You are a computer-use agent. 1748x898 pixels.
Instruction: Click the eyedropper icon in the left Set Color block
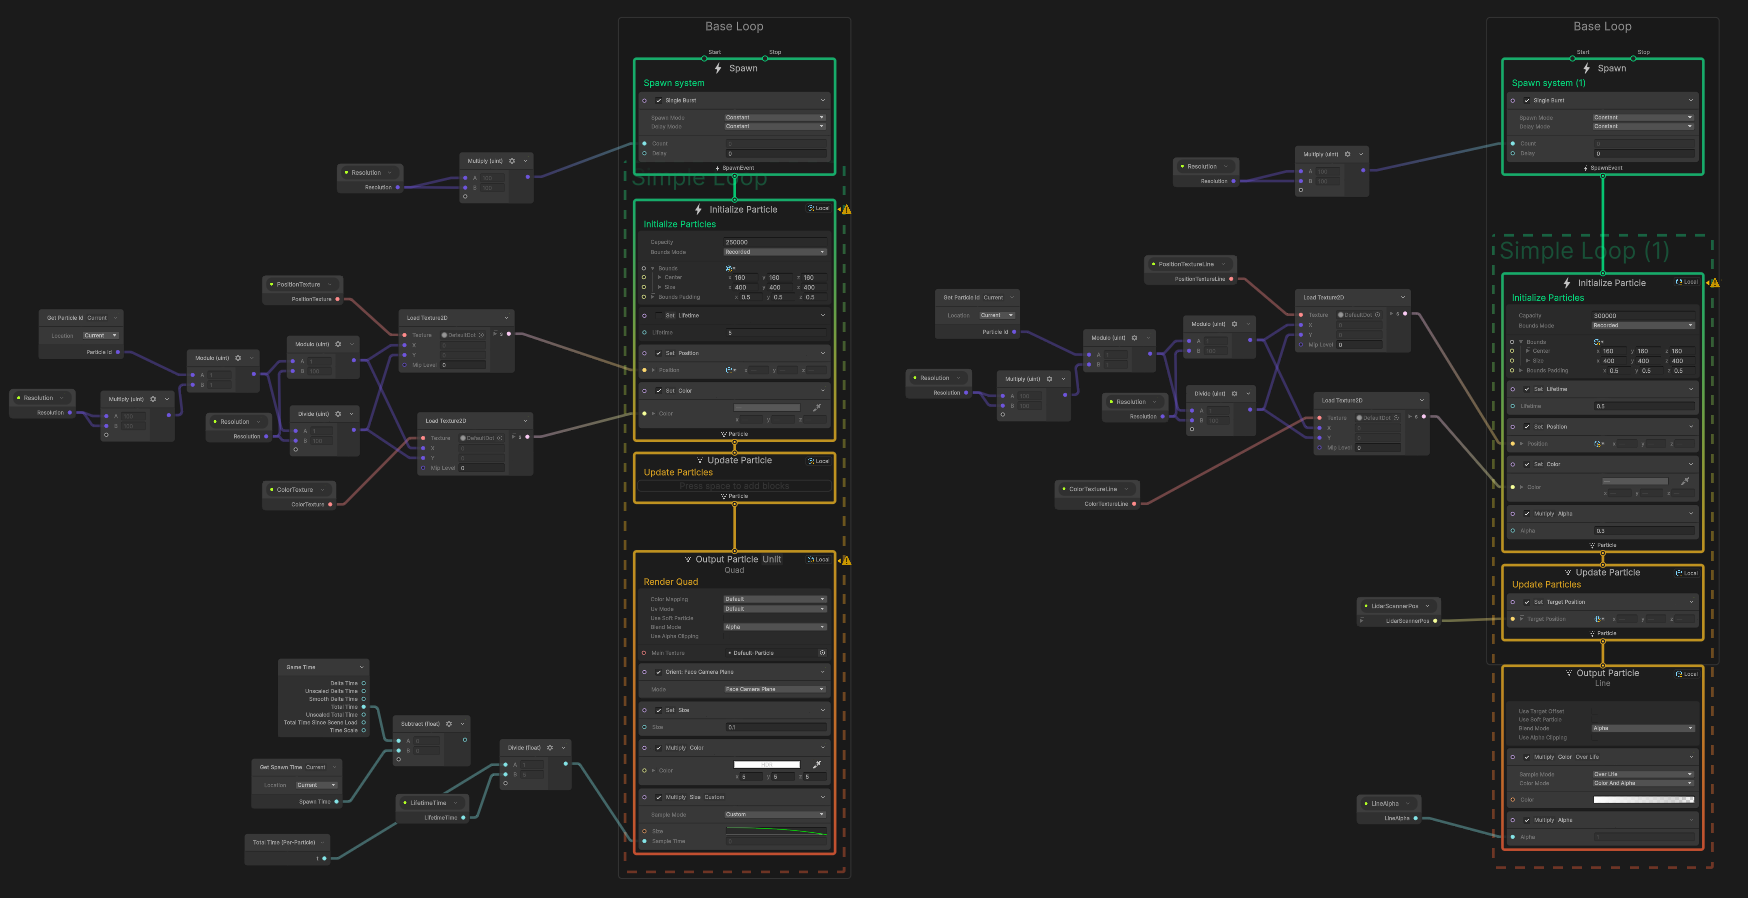pyautogui.click(x=817, y=408)
